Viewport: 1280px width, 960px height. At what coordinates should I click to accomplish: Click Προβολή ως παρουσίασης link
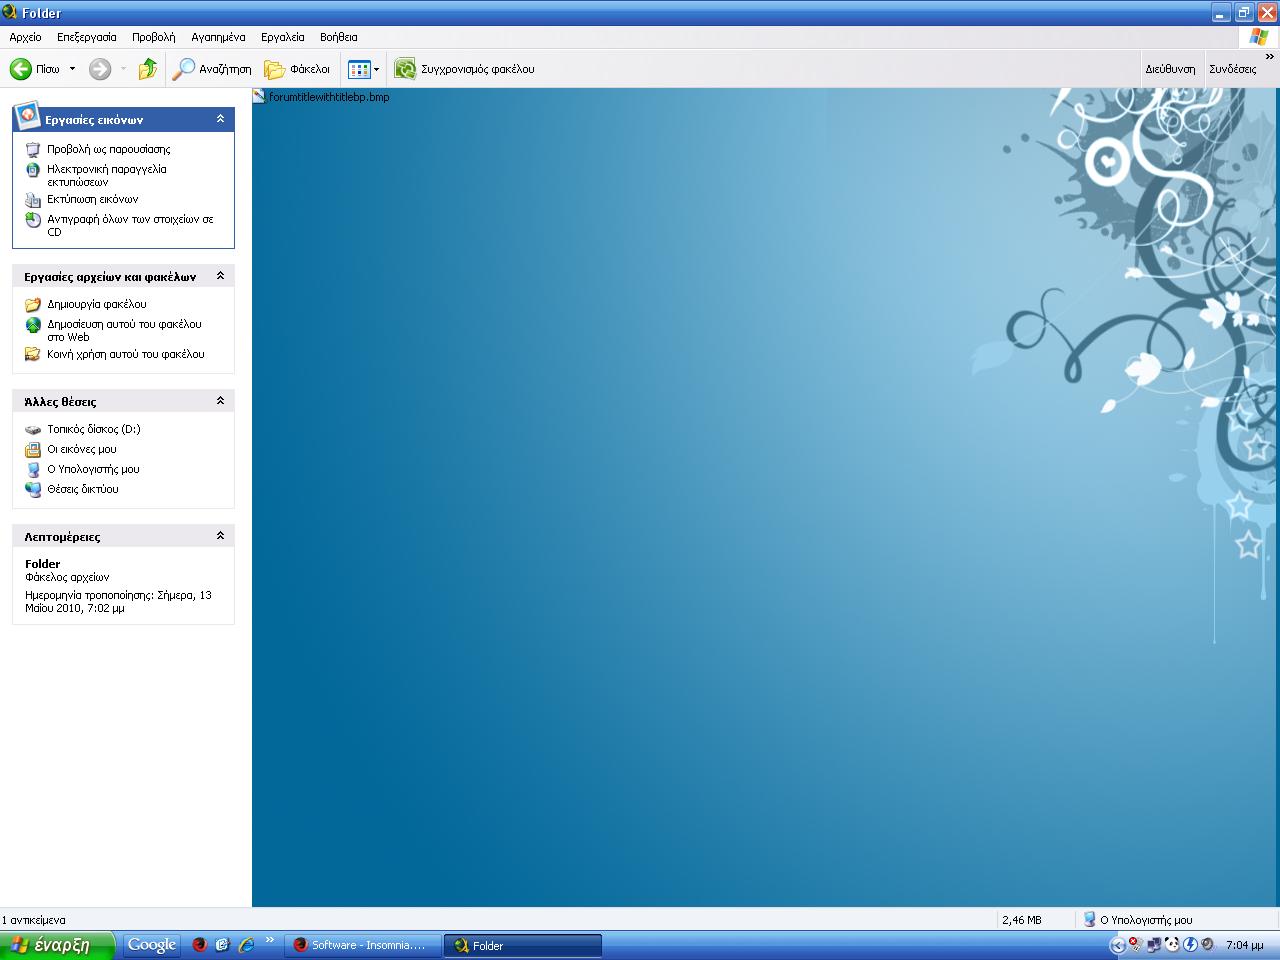pyautogui.click(x=109, y=149)
